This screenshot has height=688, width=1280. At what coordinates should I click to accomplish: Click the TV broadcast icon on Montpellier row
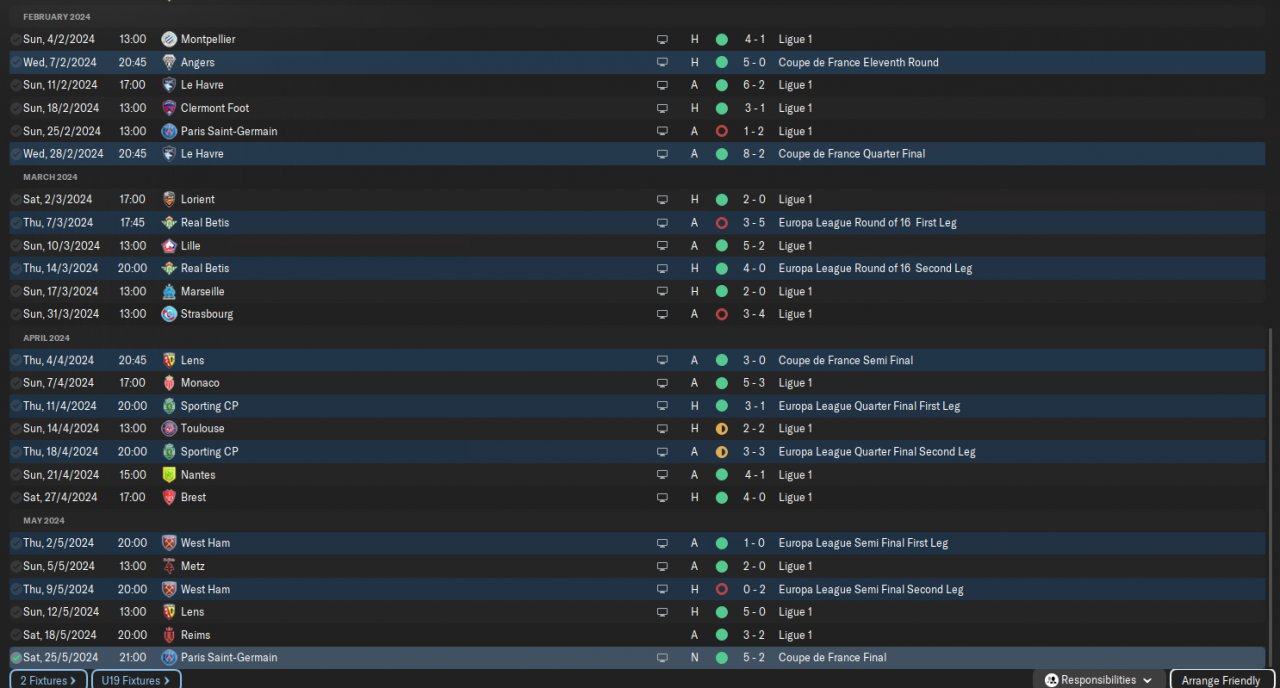661,39
